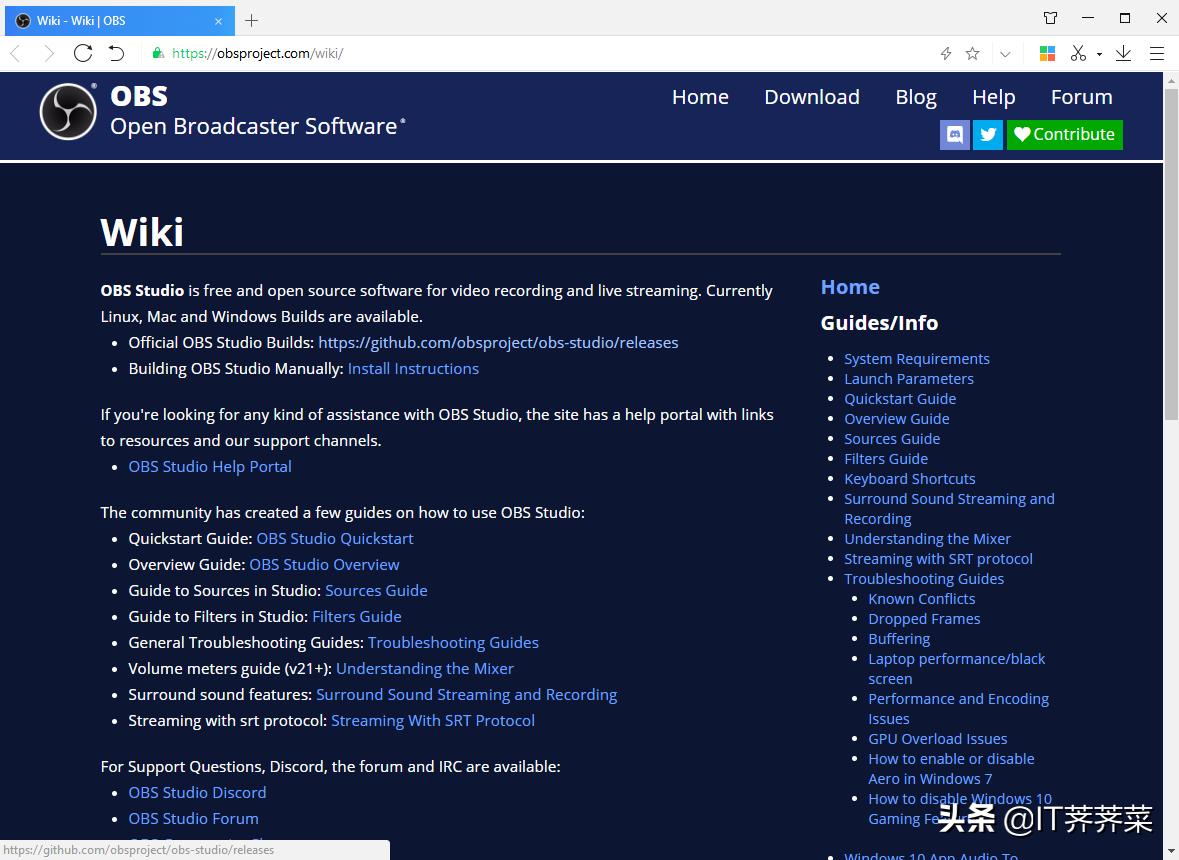Expand the dropdown arrow beside the scissors
Screen dimensions: 1179x860
[1099, 54]
